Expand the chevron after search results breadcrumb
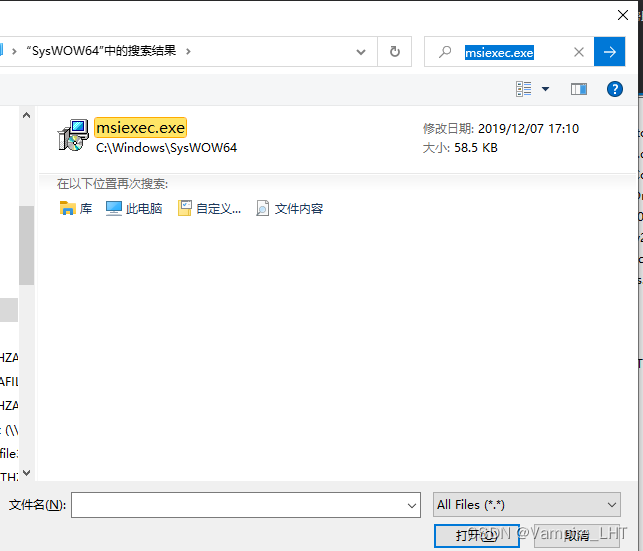This screenshot has height=551, width=643. pyautogui.click(x=188, y=52)
